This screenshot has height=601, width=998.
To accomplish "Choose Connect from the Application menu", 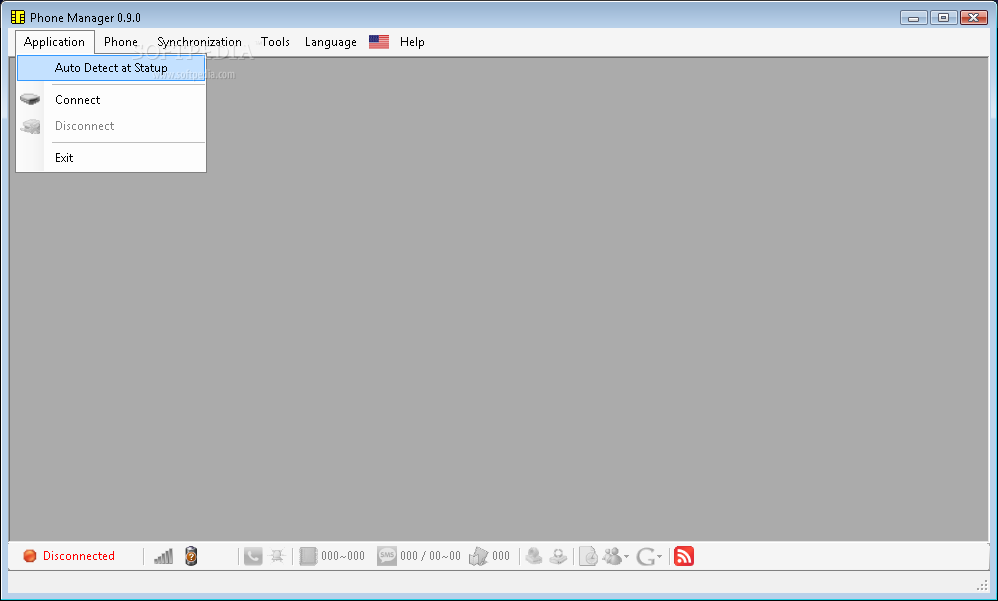I will tap(111, 99).
